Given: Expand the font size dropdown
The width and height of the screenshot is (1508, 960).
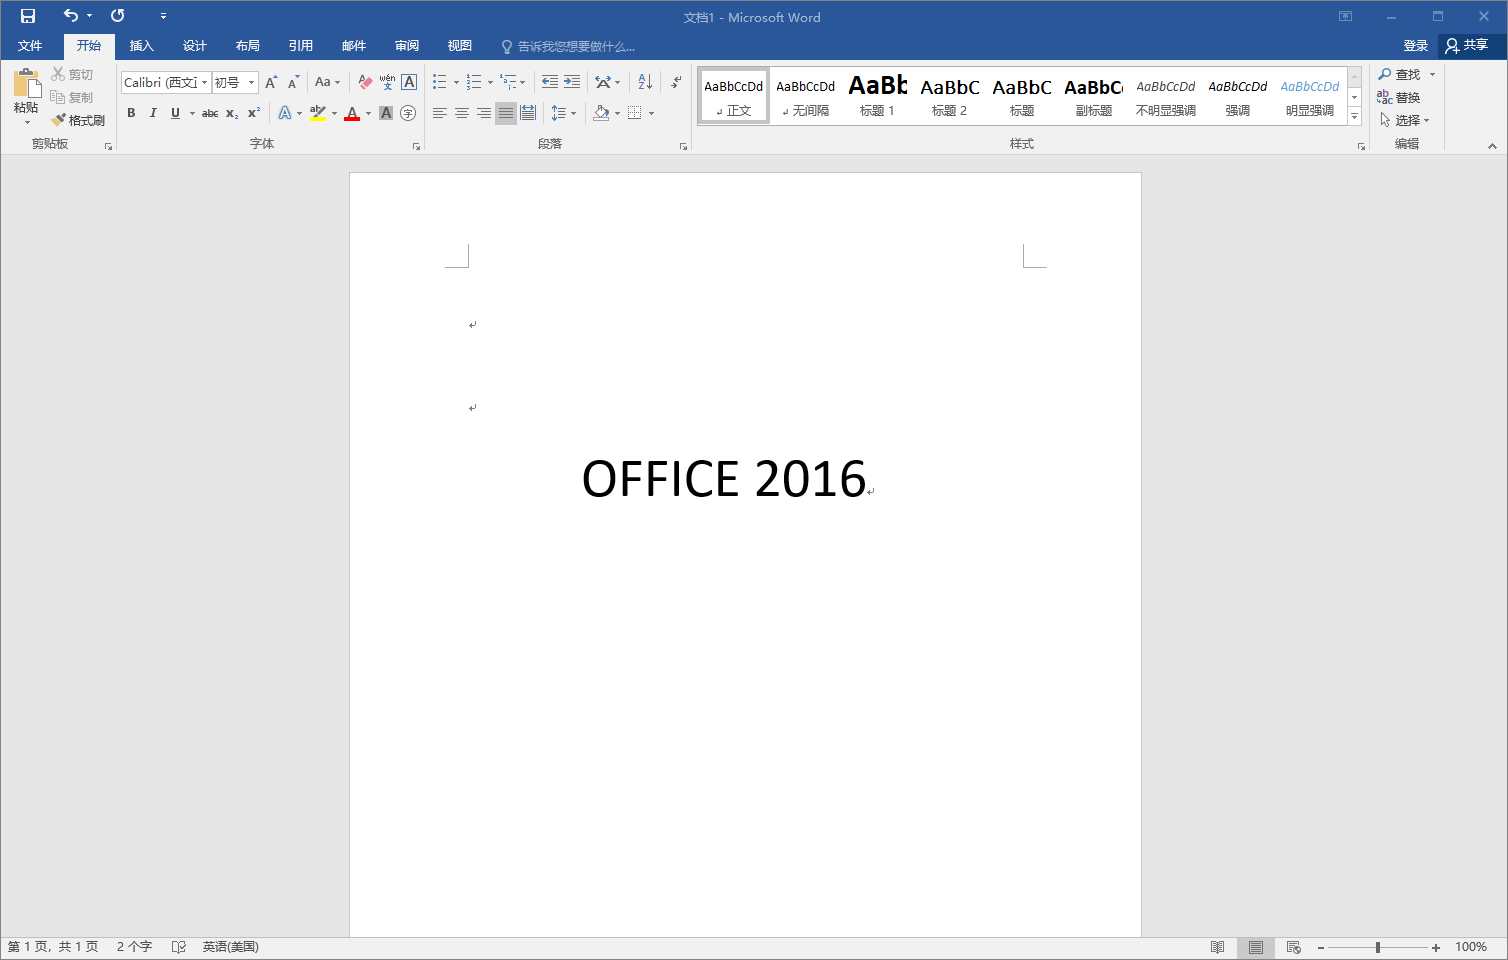Looking at the screenshot, I should click(x=251, y=82).
